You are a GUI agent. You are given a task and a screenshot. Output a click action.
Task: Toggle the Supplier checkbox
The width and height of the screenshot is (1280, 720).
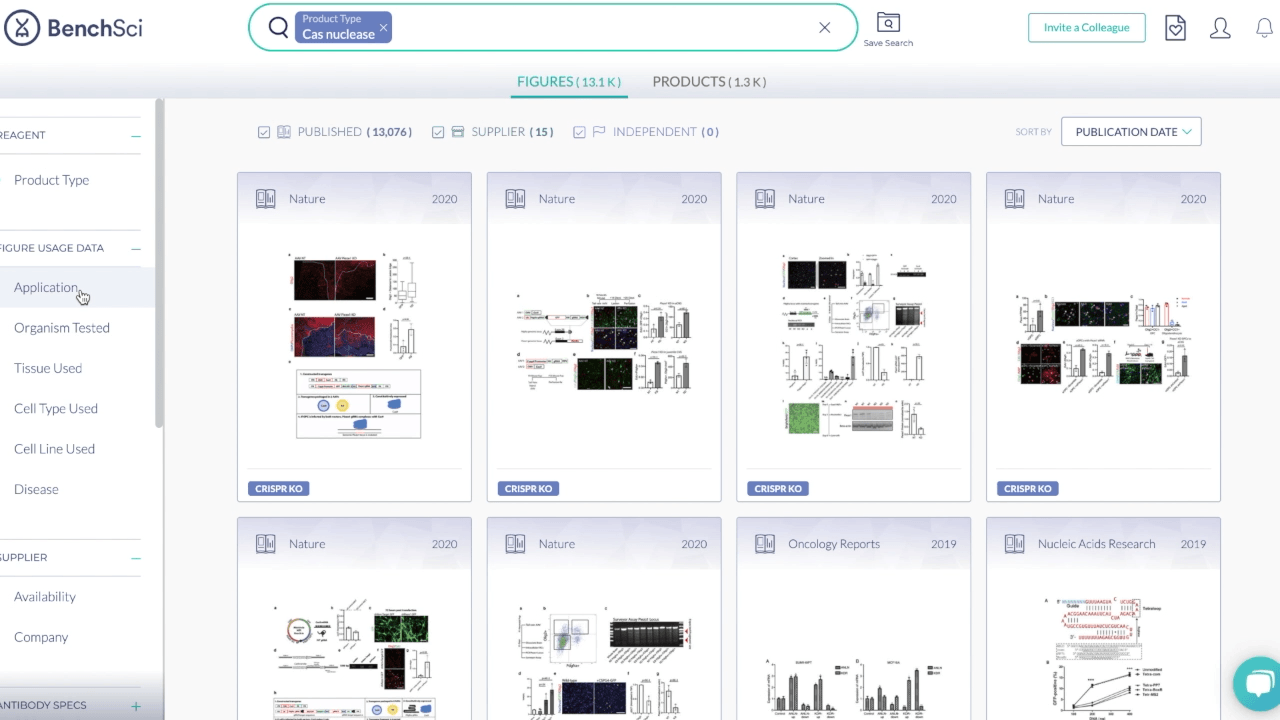pos(438,132)
